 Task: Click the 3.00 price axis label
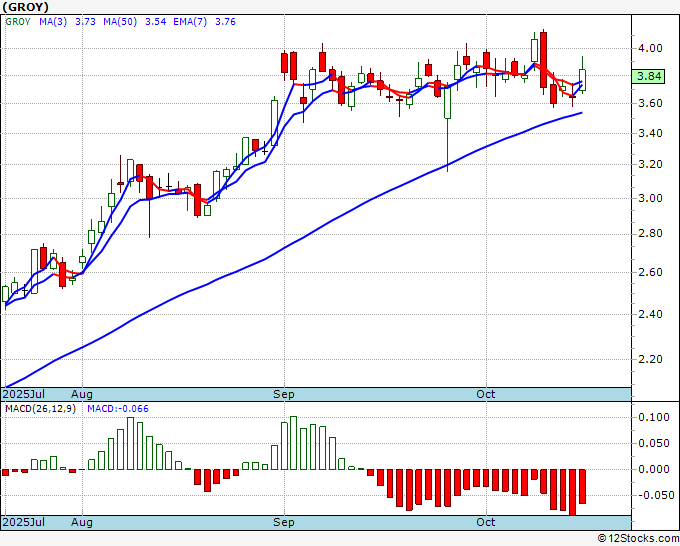coord(650,198)
